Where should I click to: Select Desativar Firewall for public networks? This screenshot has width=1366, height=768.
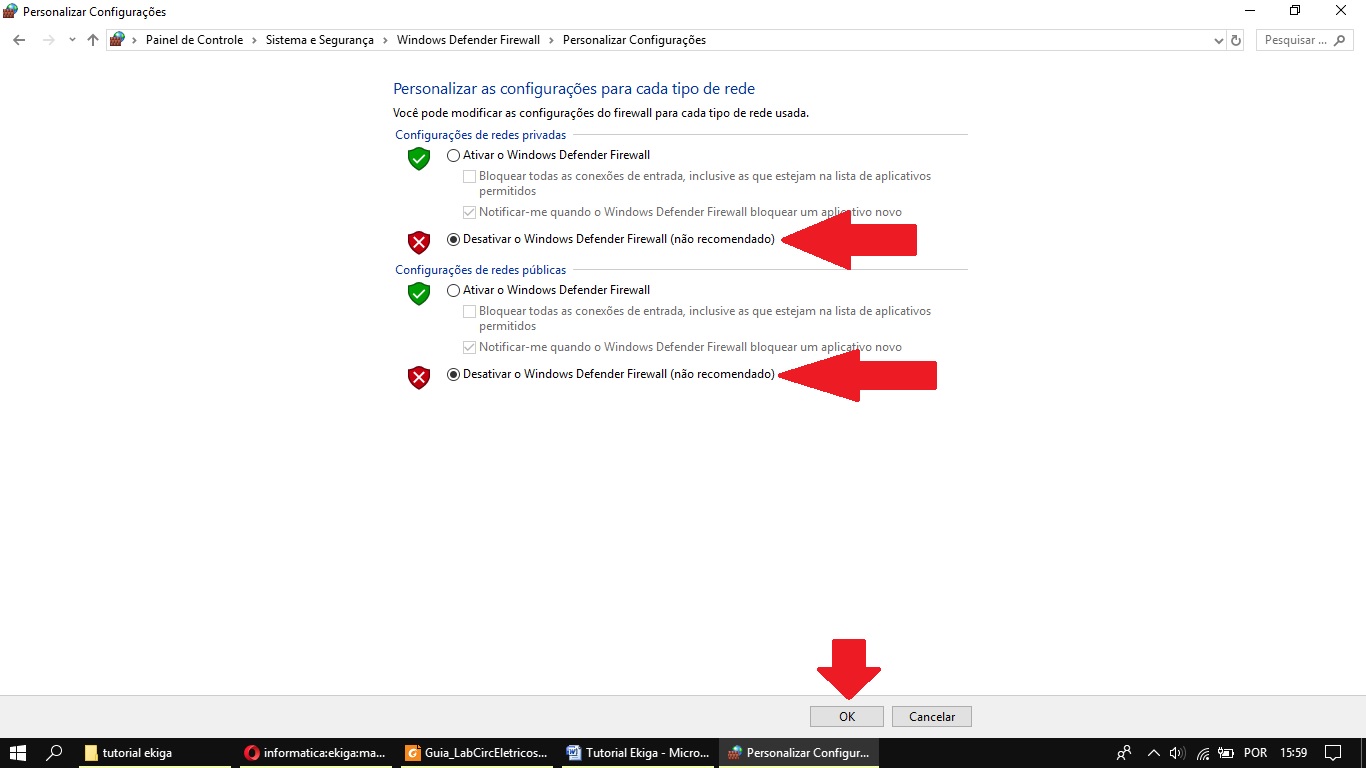(x=454, y=375)
